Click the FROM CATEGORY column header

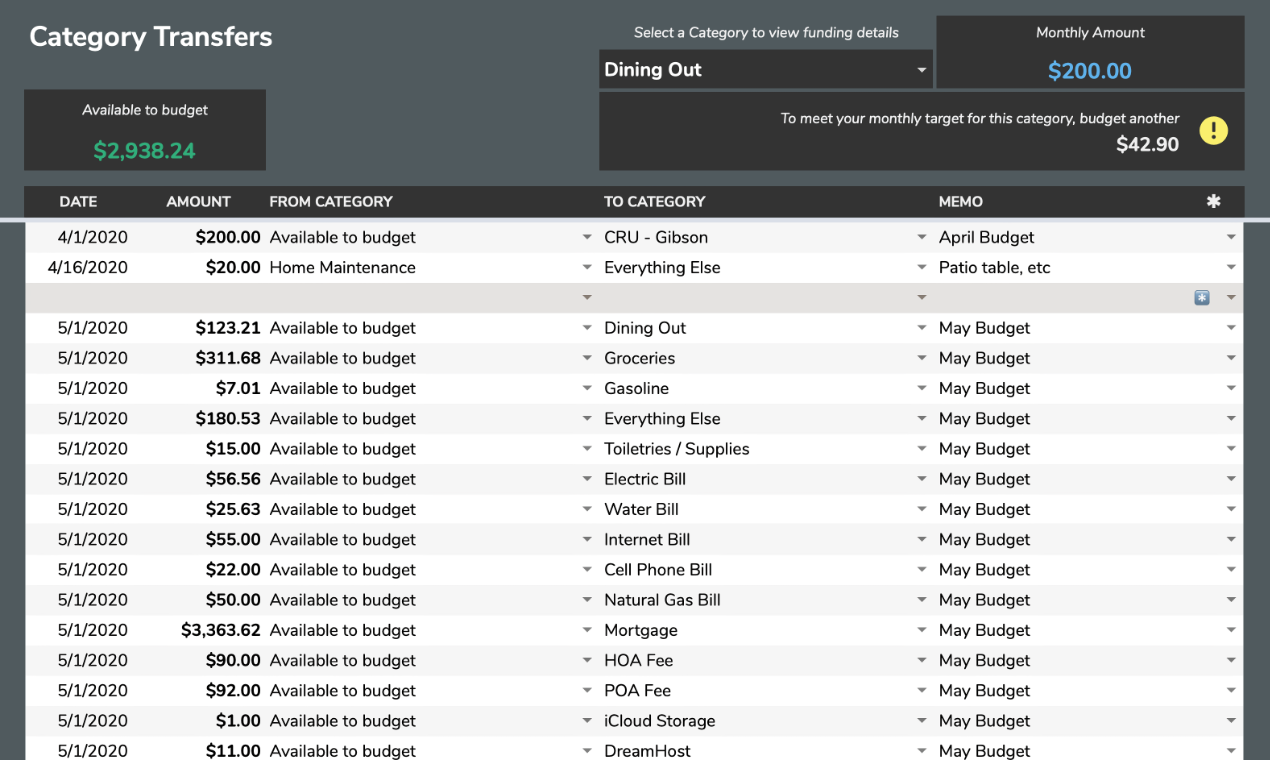(331, 201)
